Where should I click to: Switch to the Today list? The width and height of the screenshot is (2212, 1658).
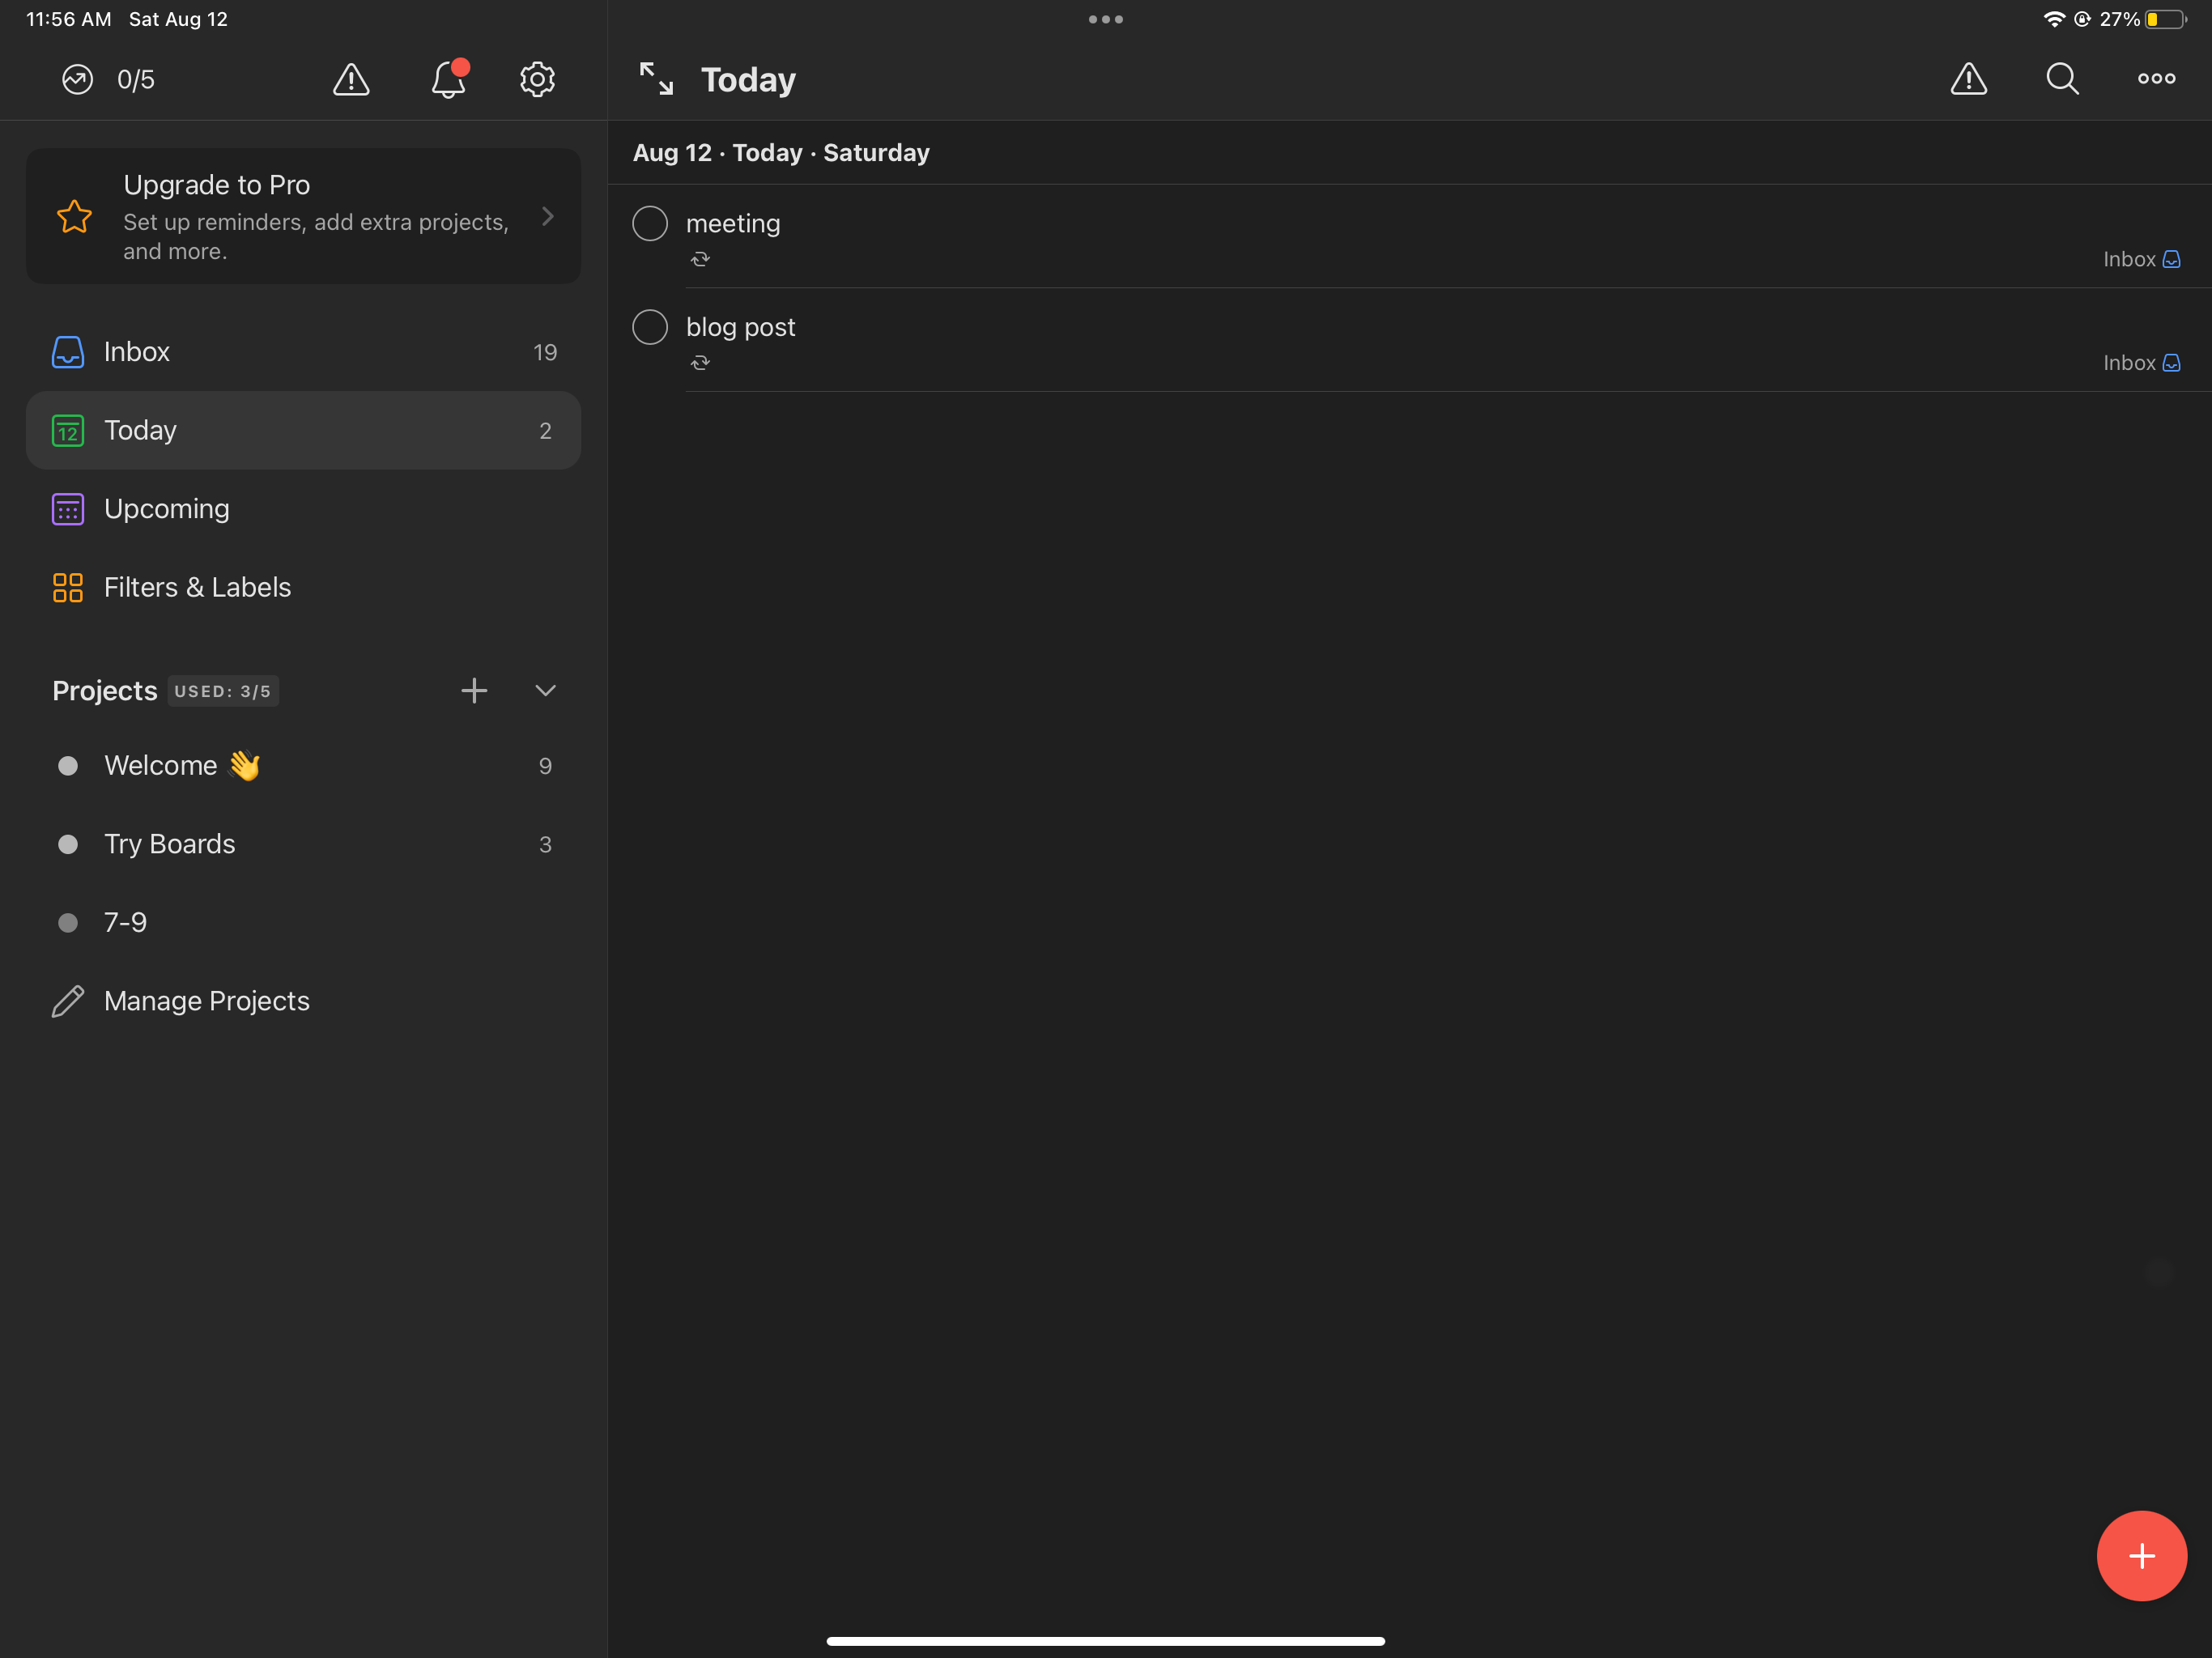139,430
